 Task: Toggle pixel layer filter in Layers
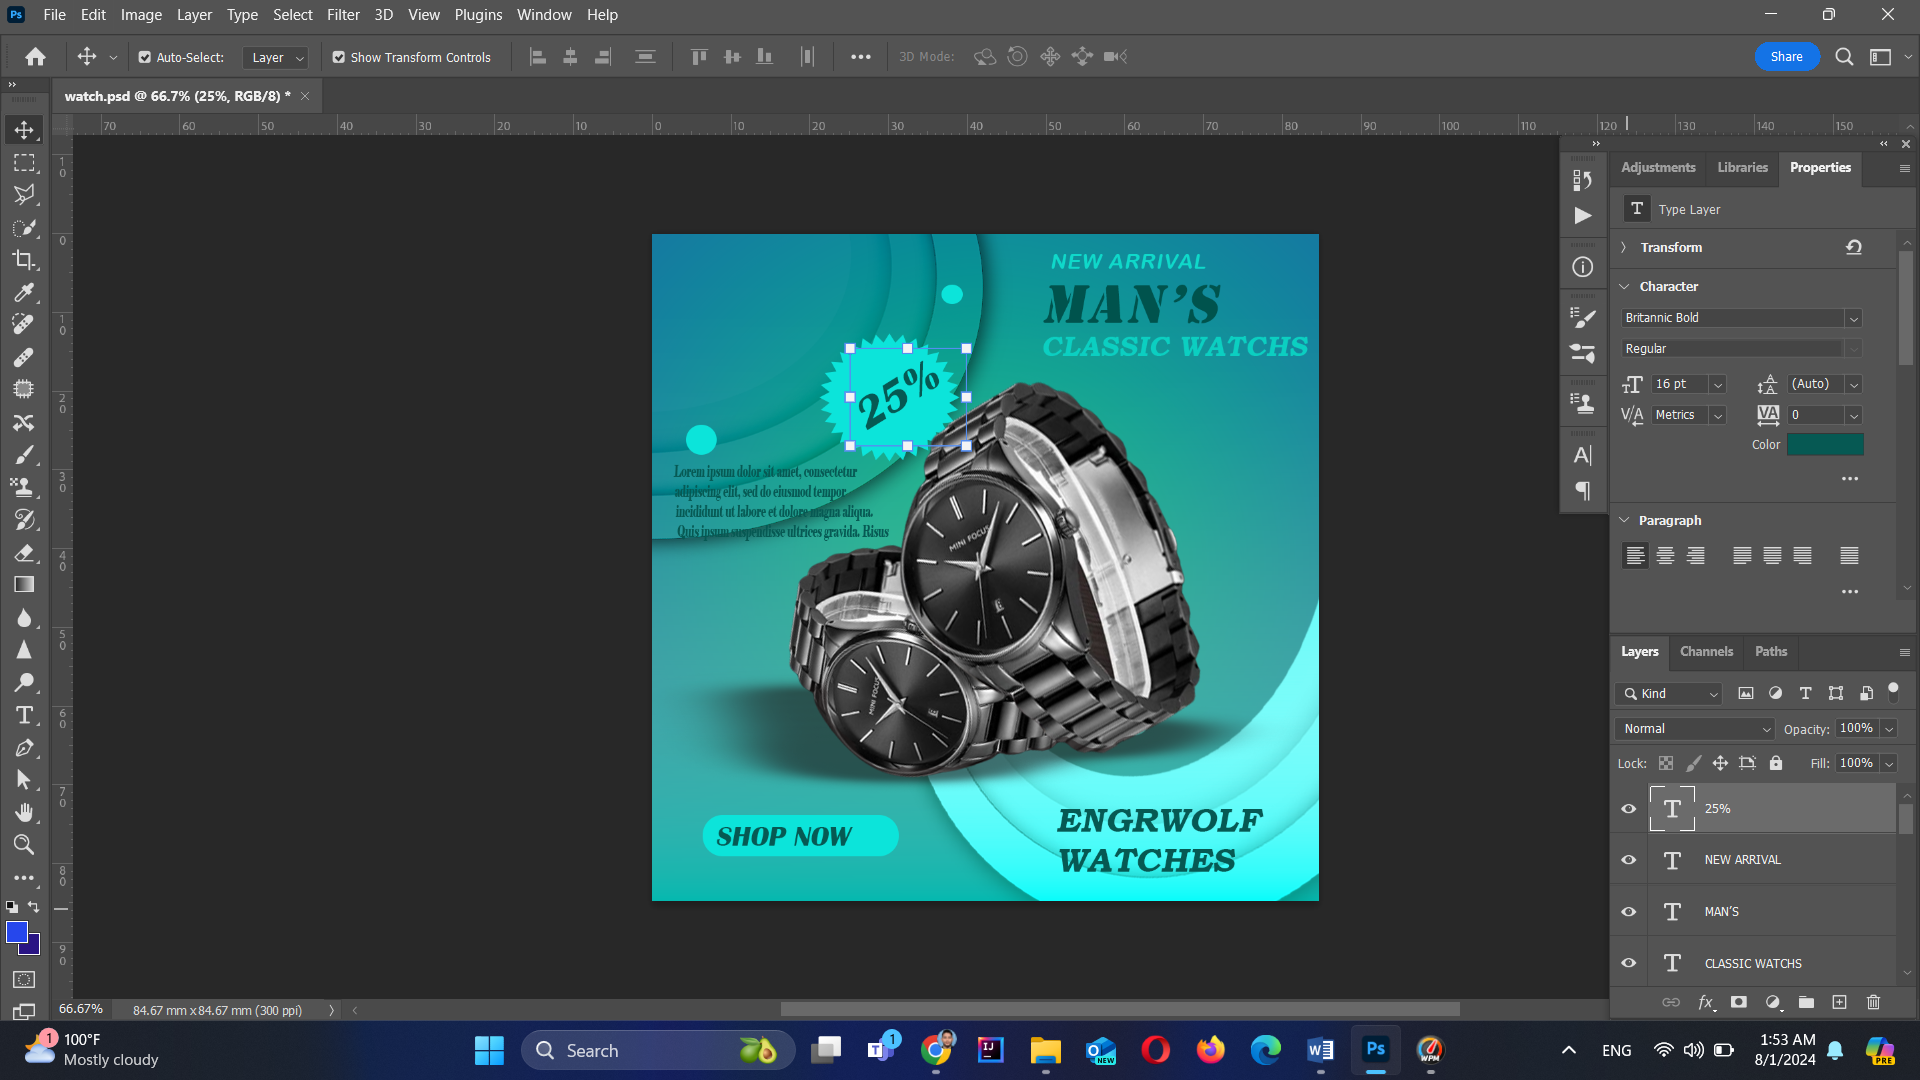[1746, 693]
